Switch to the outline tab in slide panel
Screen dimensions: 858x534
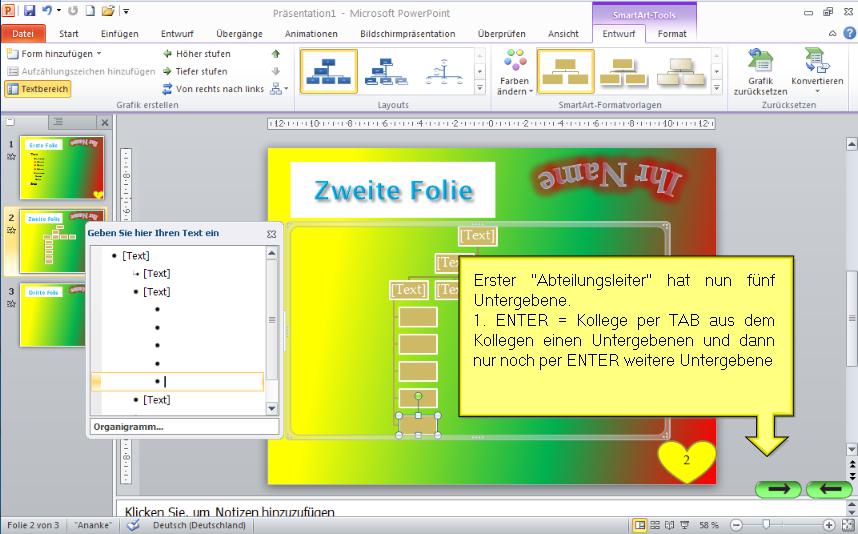58,122
